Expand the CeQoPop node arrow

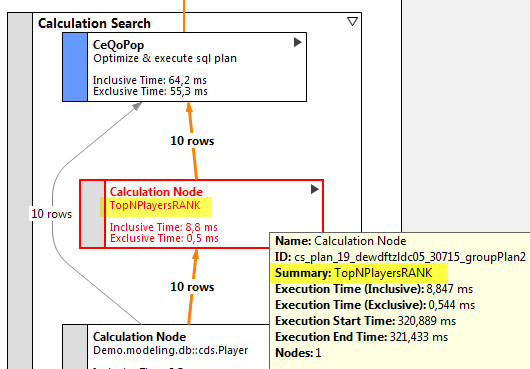point(297,42)
